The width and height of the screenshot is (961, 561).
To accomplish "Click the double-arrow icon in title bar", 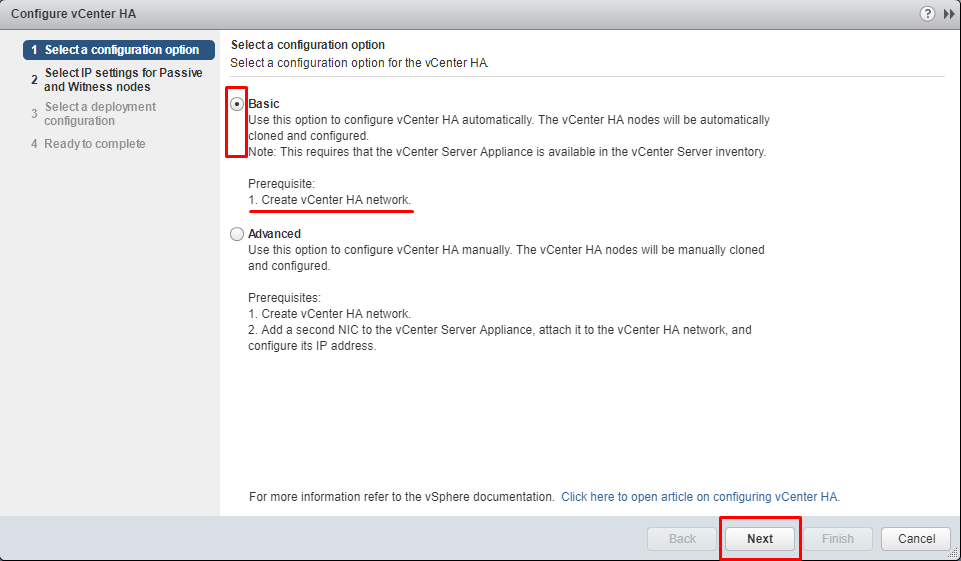I will (x=949, y=14).
